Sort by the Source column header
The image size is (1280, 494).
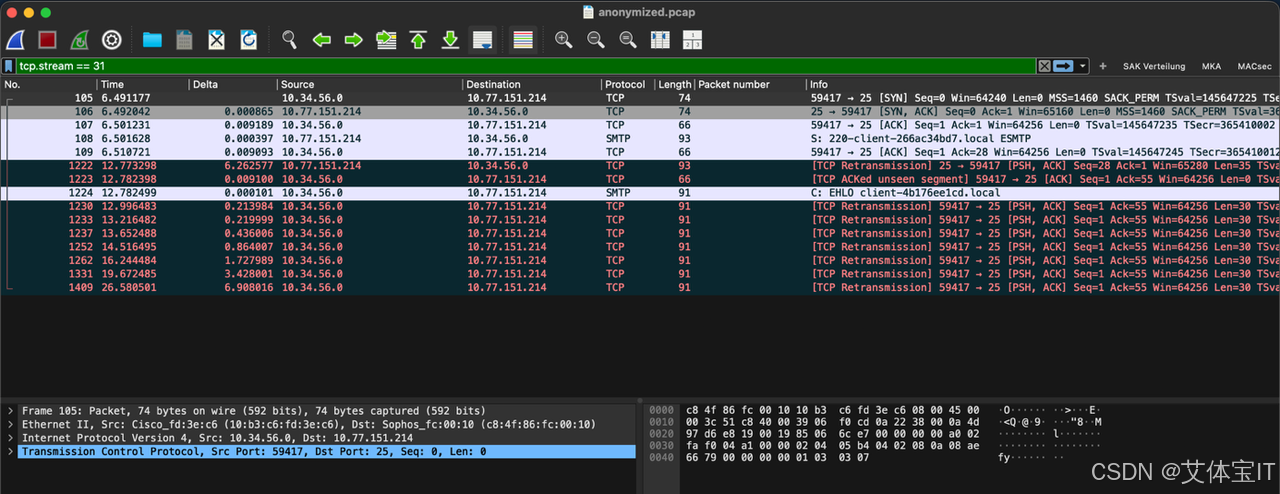click(370, 85)
